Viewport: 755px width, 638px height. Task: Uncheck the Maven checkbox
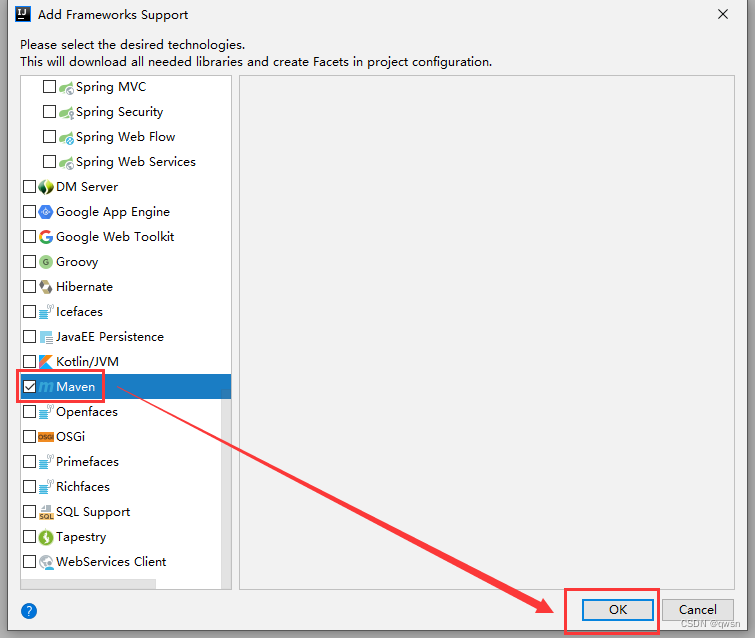(x=29, y=387)
